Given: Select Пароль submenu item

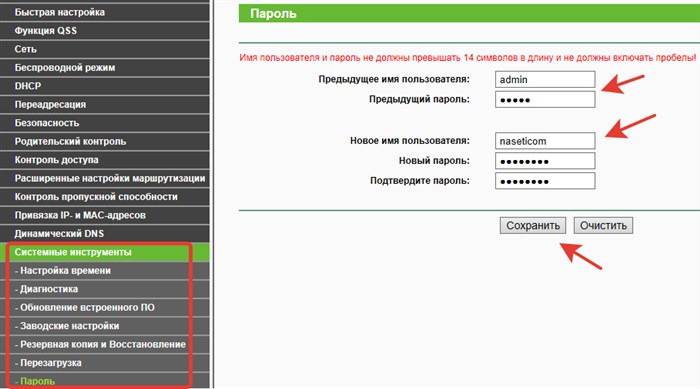Looking at the screenshot, I should coord(104,381).
